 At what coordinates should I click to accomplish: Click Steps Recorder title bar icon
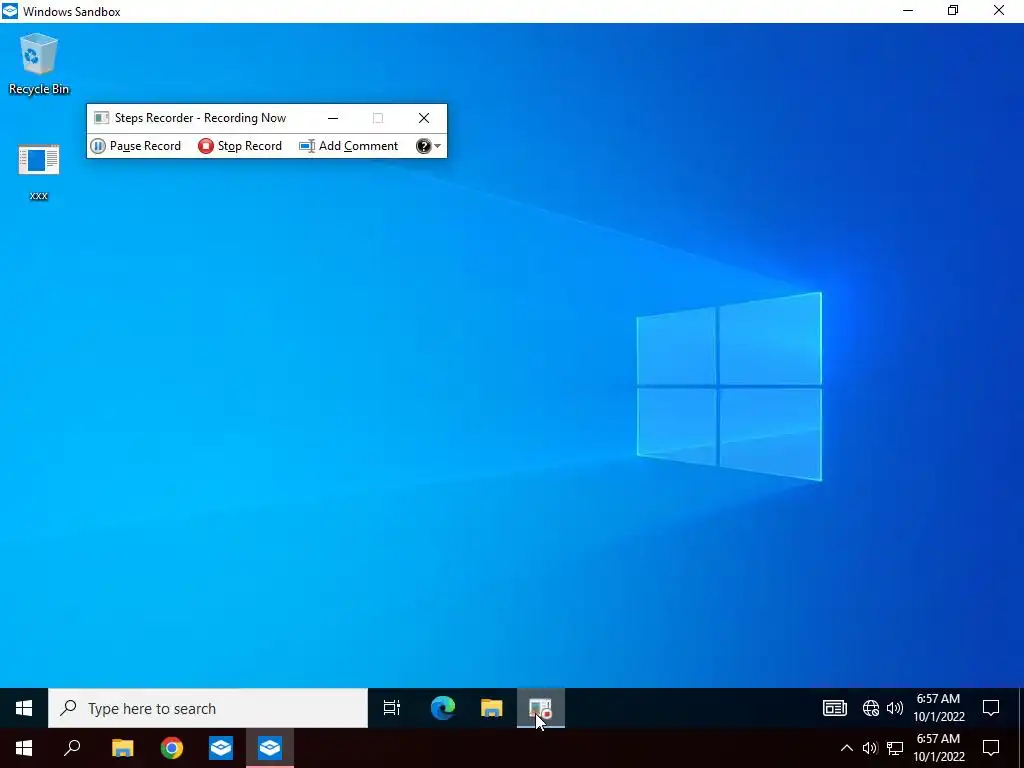point(101,118)
